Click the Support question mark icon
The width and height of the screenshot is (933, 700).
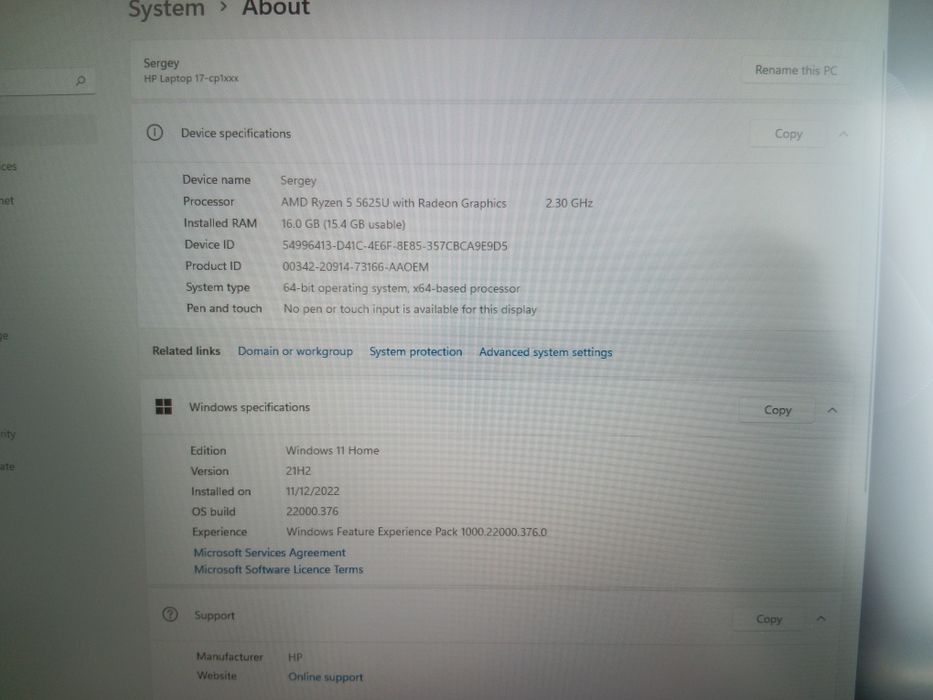point(170,614)
